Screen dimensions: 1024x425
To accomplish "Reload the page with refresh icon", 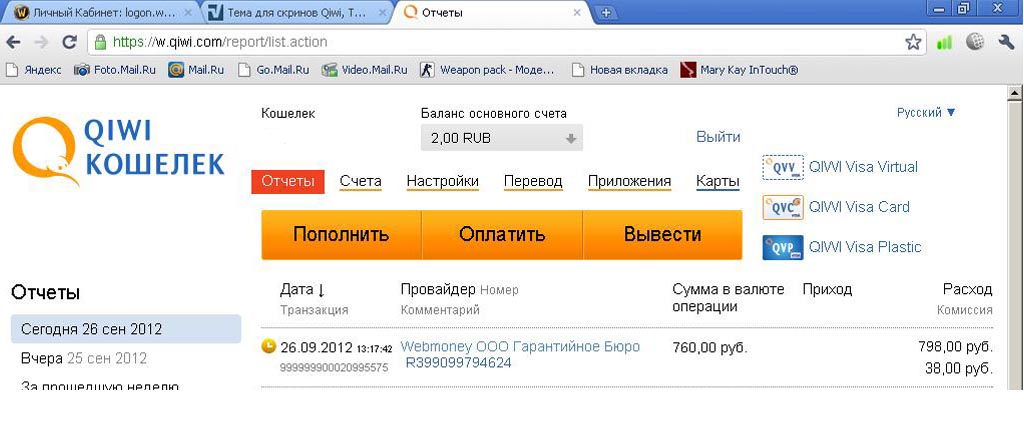I will 69,42.
